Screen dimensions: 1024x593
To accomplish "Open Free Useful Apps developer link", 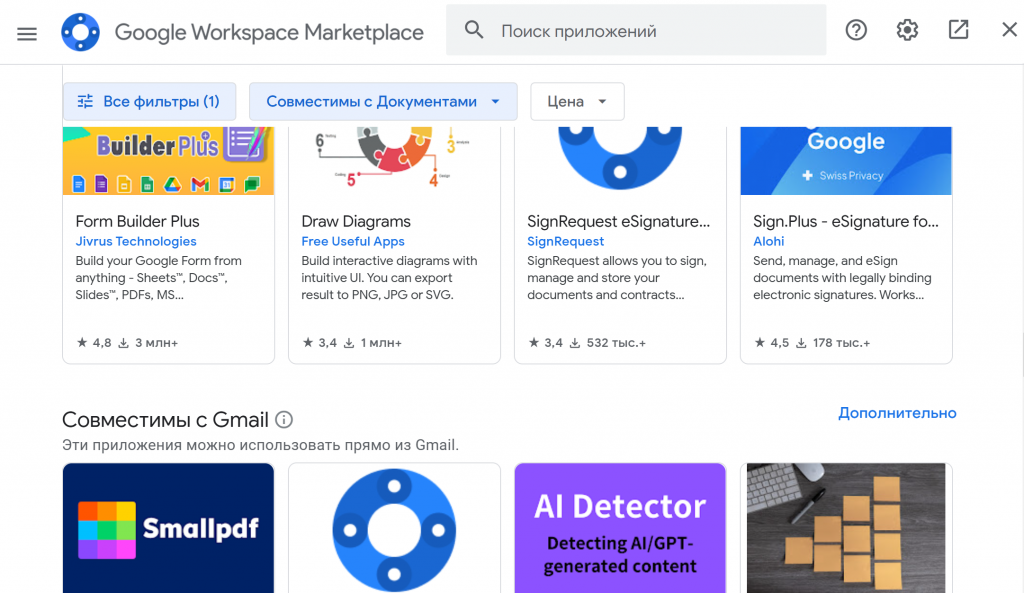I will tap(353, 241).
